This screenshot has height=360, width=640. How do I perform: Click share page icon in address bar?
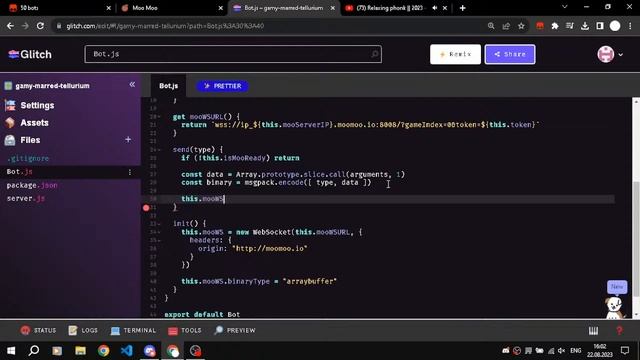pos(506,26)
